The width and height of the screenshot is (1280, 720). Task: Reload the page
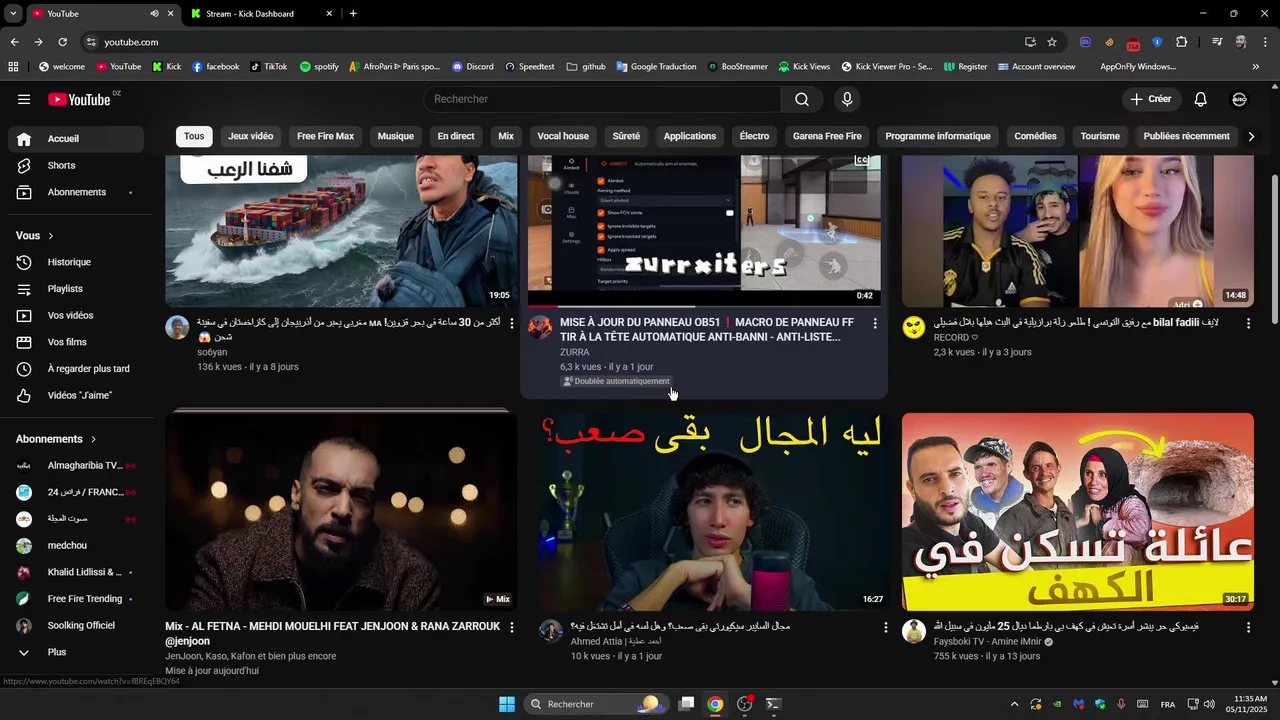62,42
